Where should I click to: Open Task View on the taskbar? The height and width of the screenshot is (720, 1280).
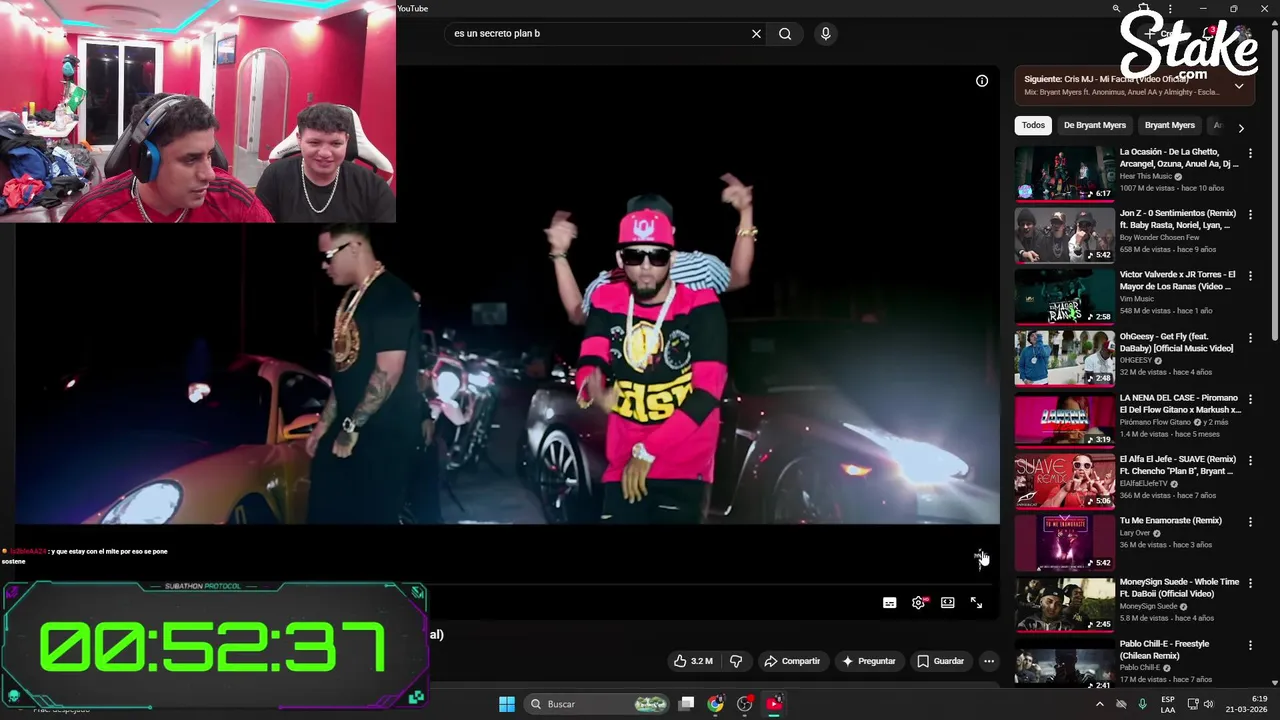click(687, 704)
